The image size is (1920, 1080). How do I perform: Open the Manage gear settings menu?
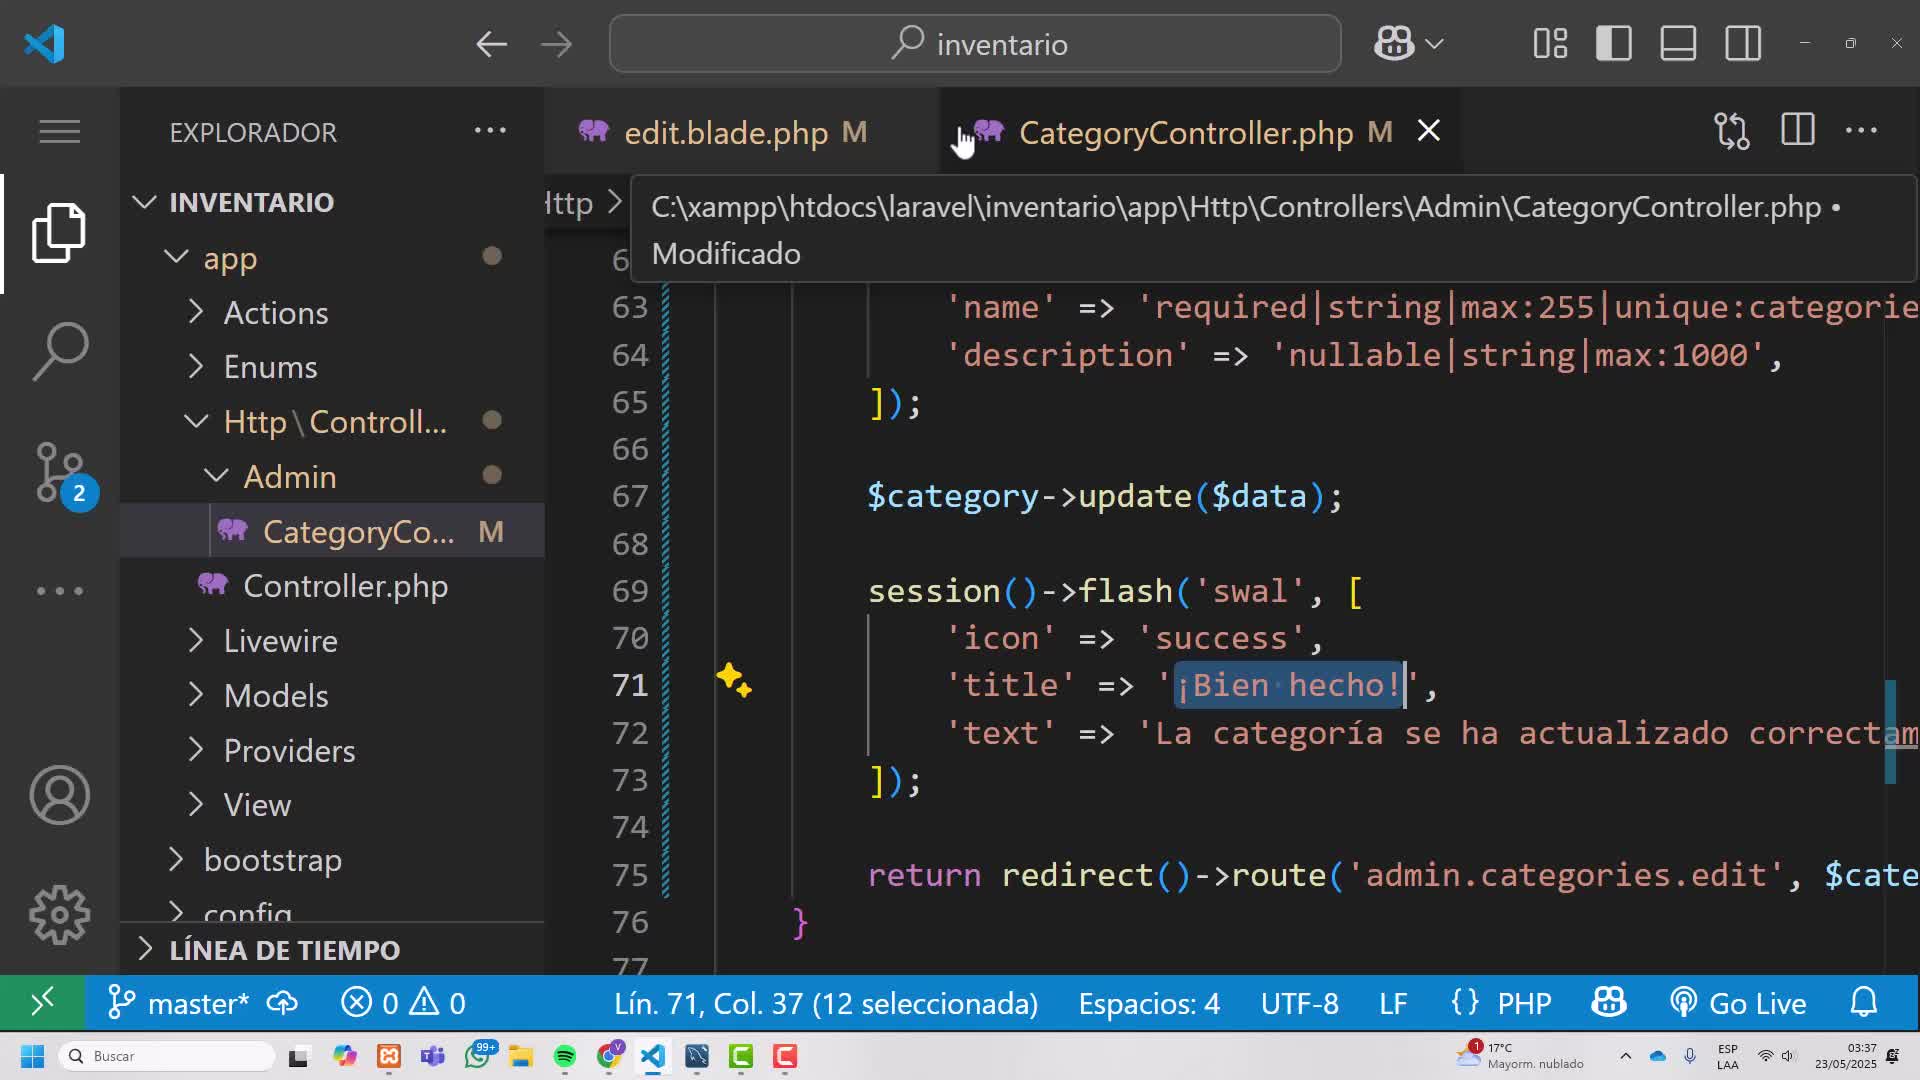tap(59, 915)
